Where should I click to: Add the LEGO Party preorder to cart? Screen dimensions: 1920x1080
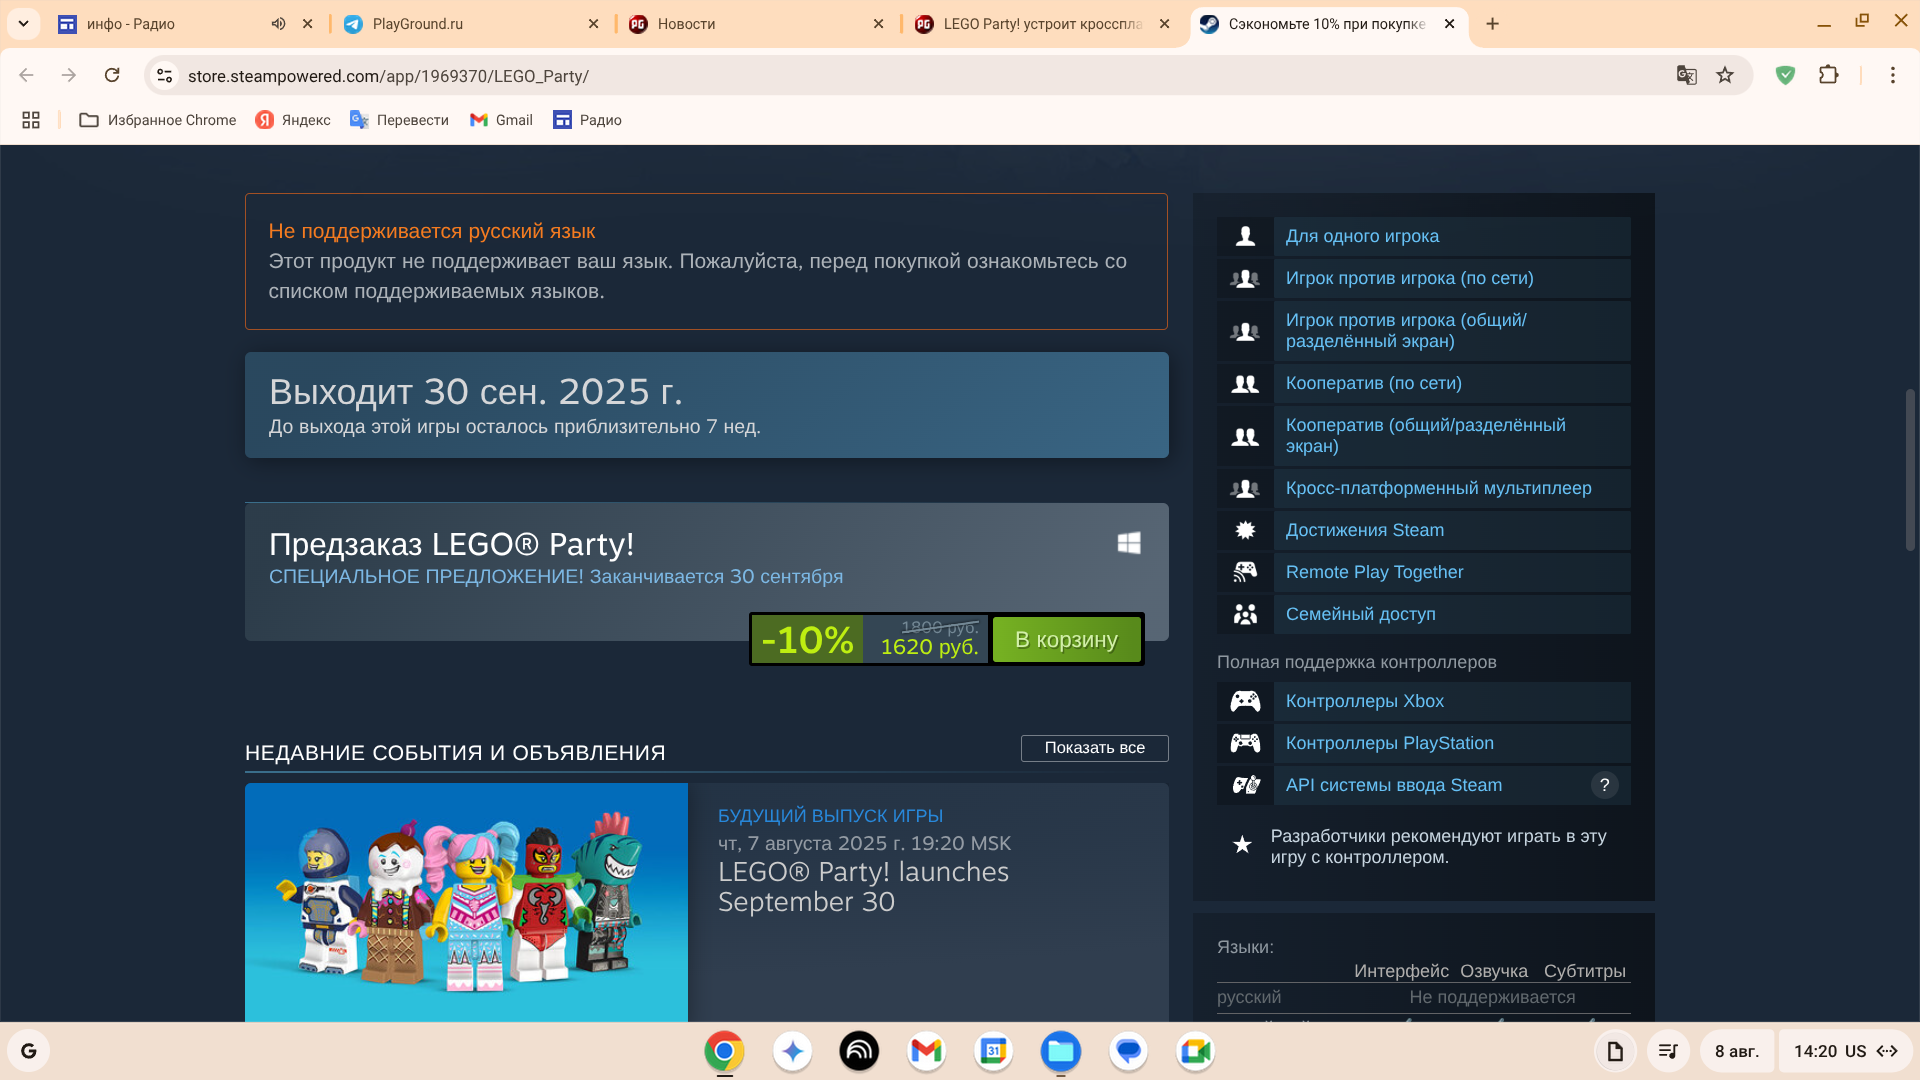click(x=1066, y=640)
